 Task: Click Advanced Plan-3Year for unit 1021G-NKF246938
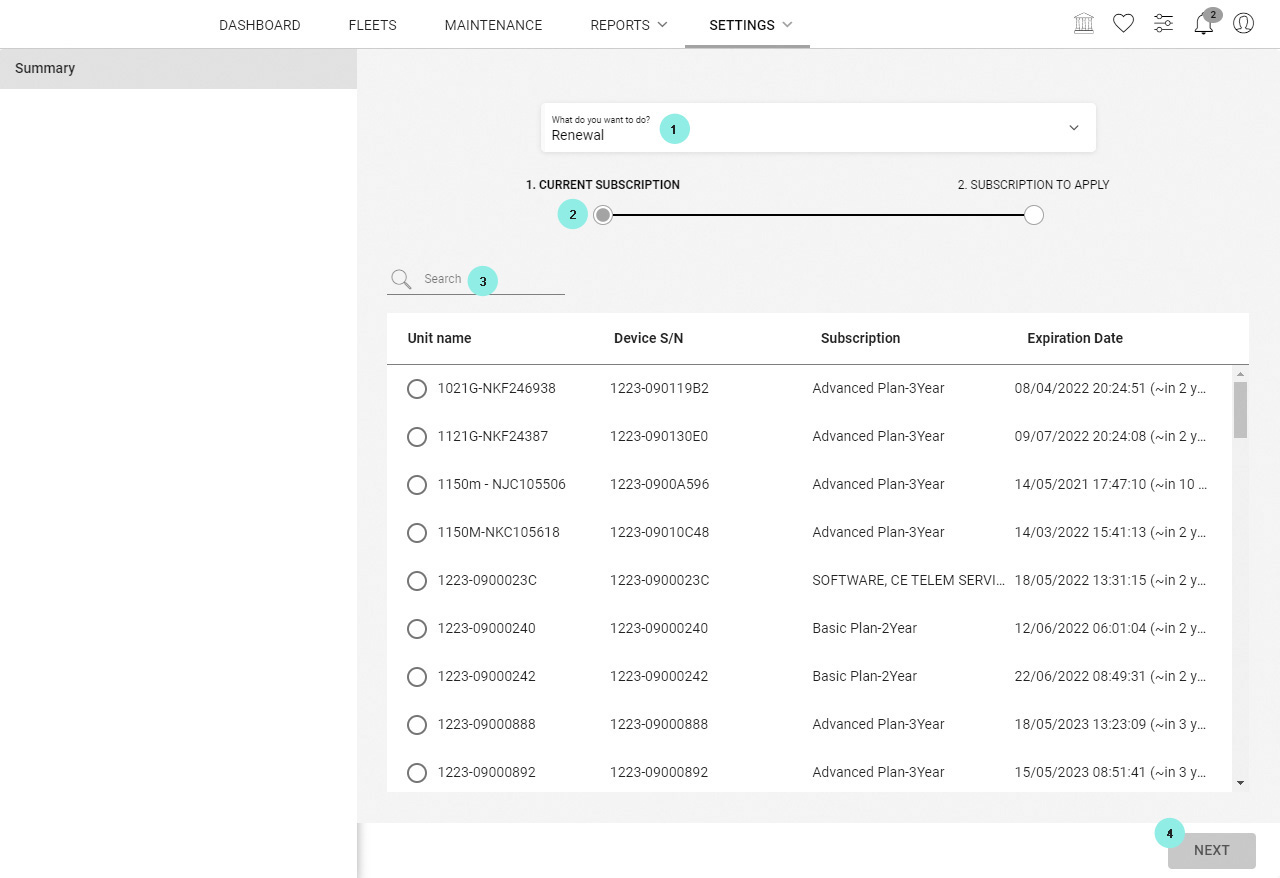pos(878,388)
